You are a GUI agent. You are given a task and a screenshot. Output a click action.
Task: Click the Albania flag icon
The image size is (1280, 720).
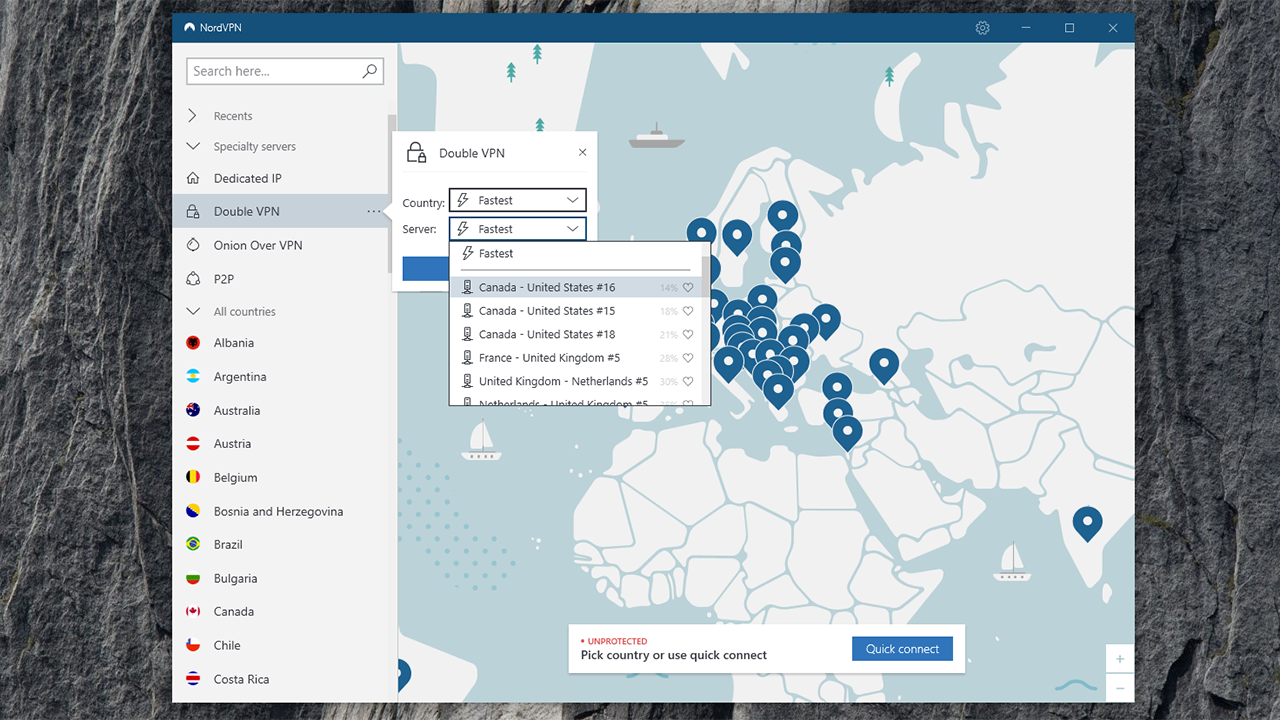click(193, 343)
